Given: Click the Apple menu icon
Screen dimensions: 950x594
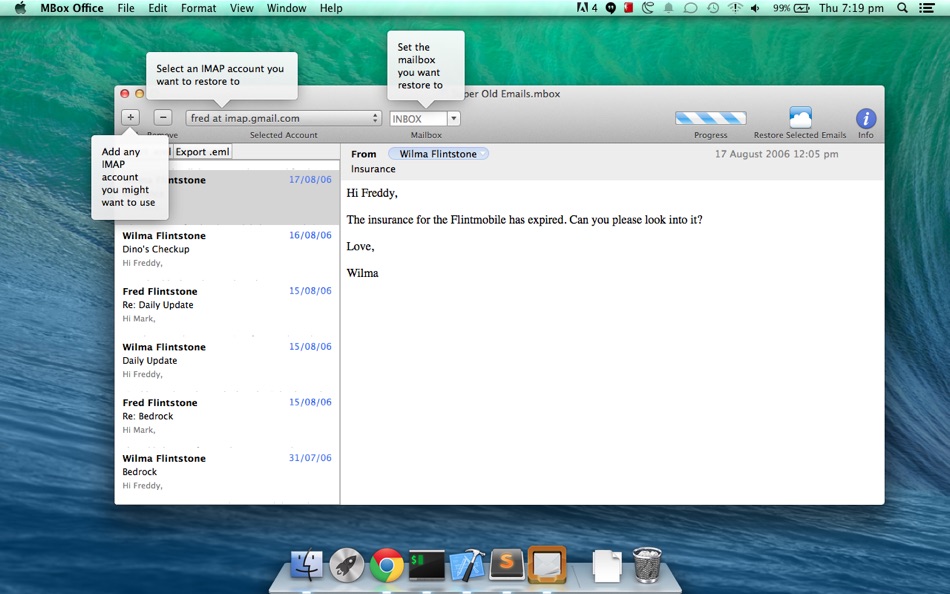Looking at the screenshot, I should (20, 8).
